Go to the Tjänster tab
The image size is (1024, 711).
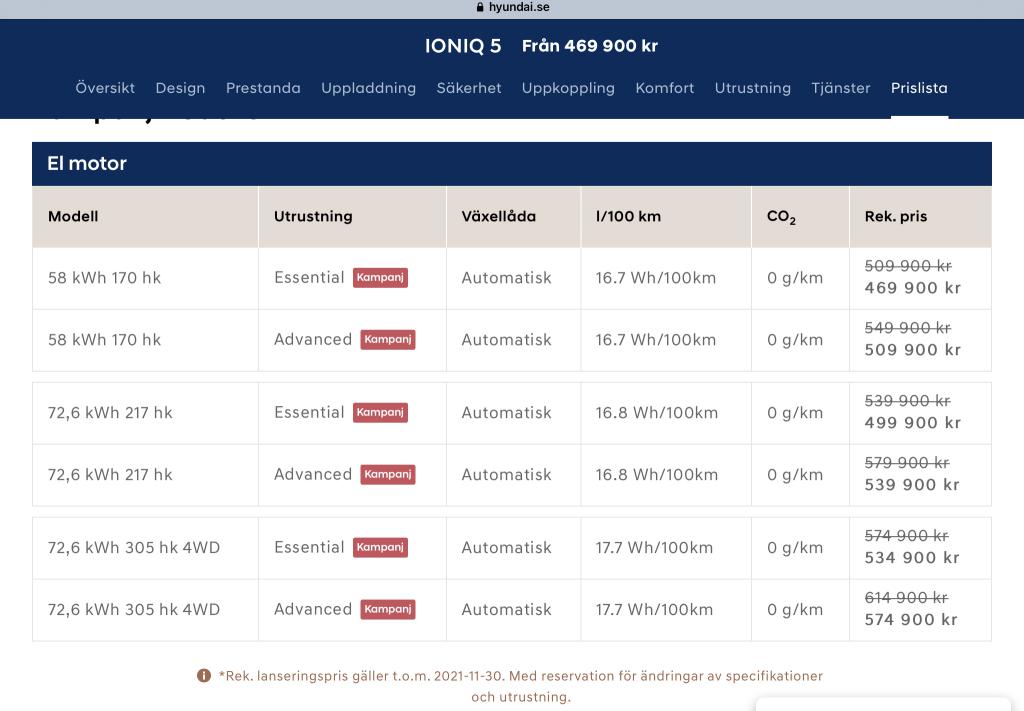pyautogui.click(x=841, y=88)
